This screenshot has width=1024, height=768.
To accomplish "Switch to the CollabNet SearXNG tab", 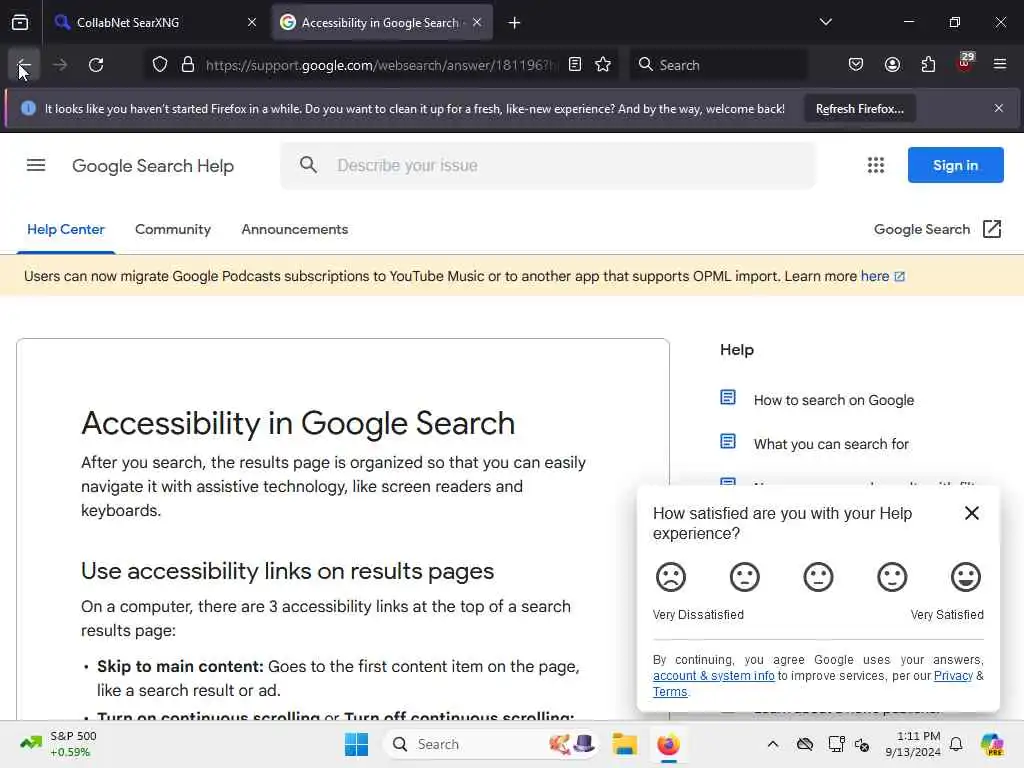I will [x=155, y=22].
